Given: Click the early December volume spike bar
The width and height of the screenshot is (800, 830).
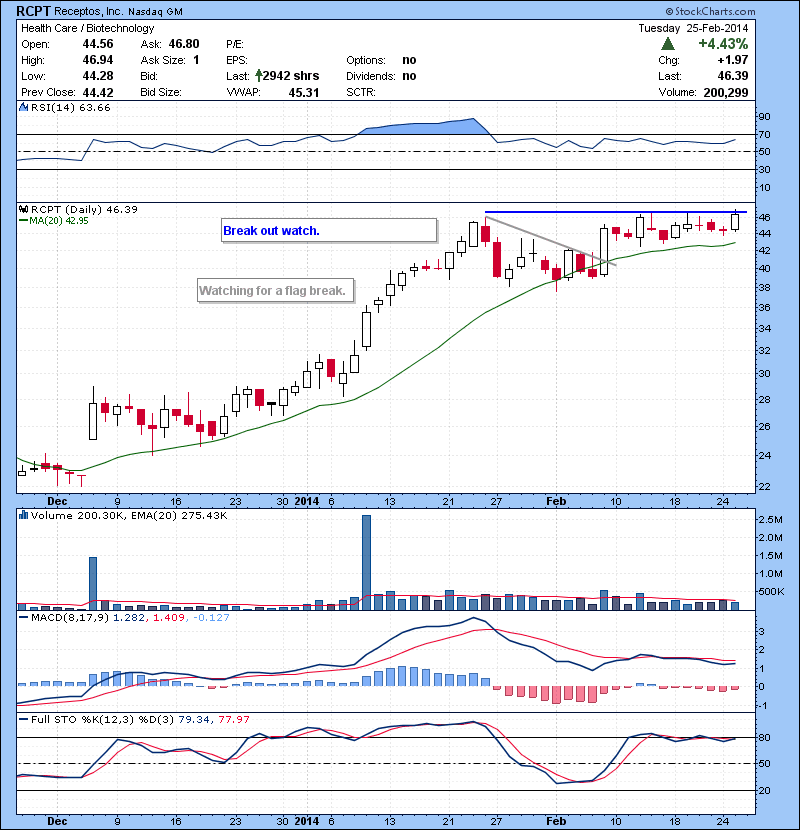Looking at the screenshot, I should (x=93, y=584).
